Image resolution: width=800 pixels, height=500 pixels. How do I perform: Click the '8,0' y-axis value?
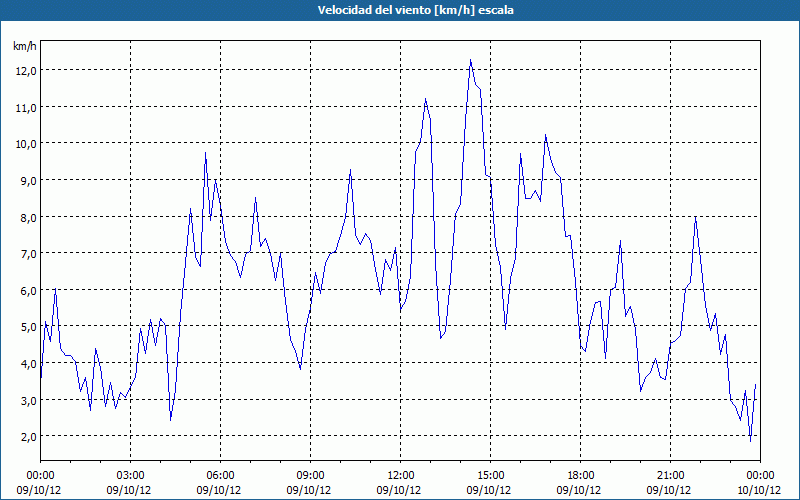(x=28, y=217)
